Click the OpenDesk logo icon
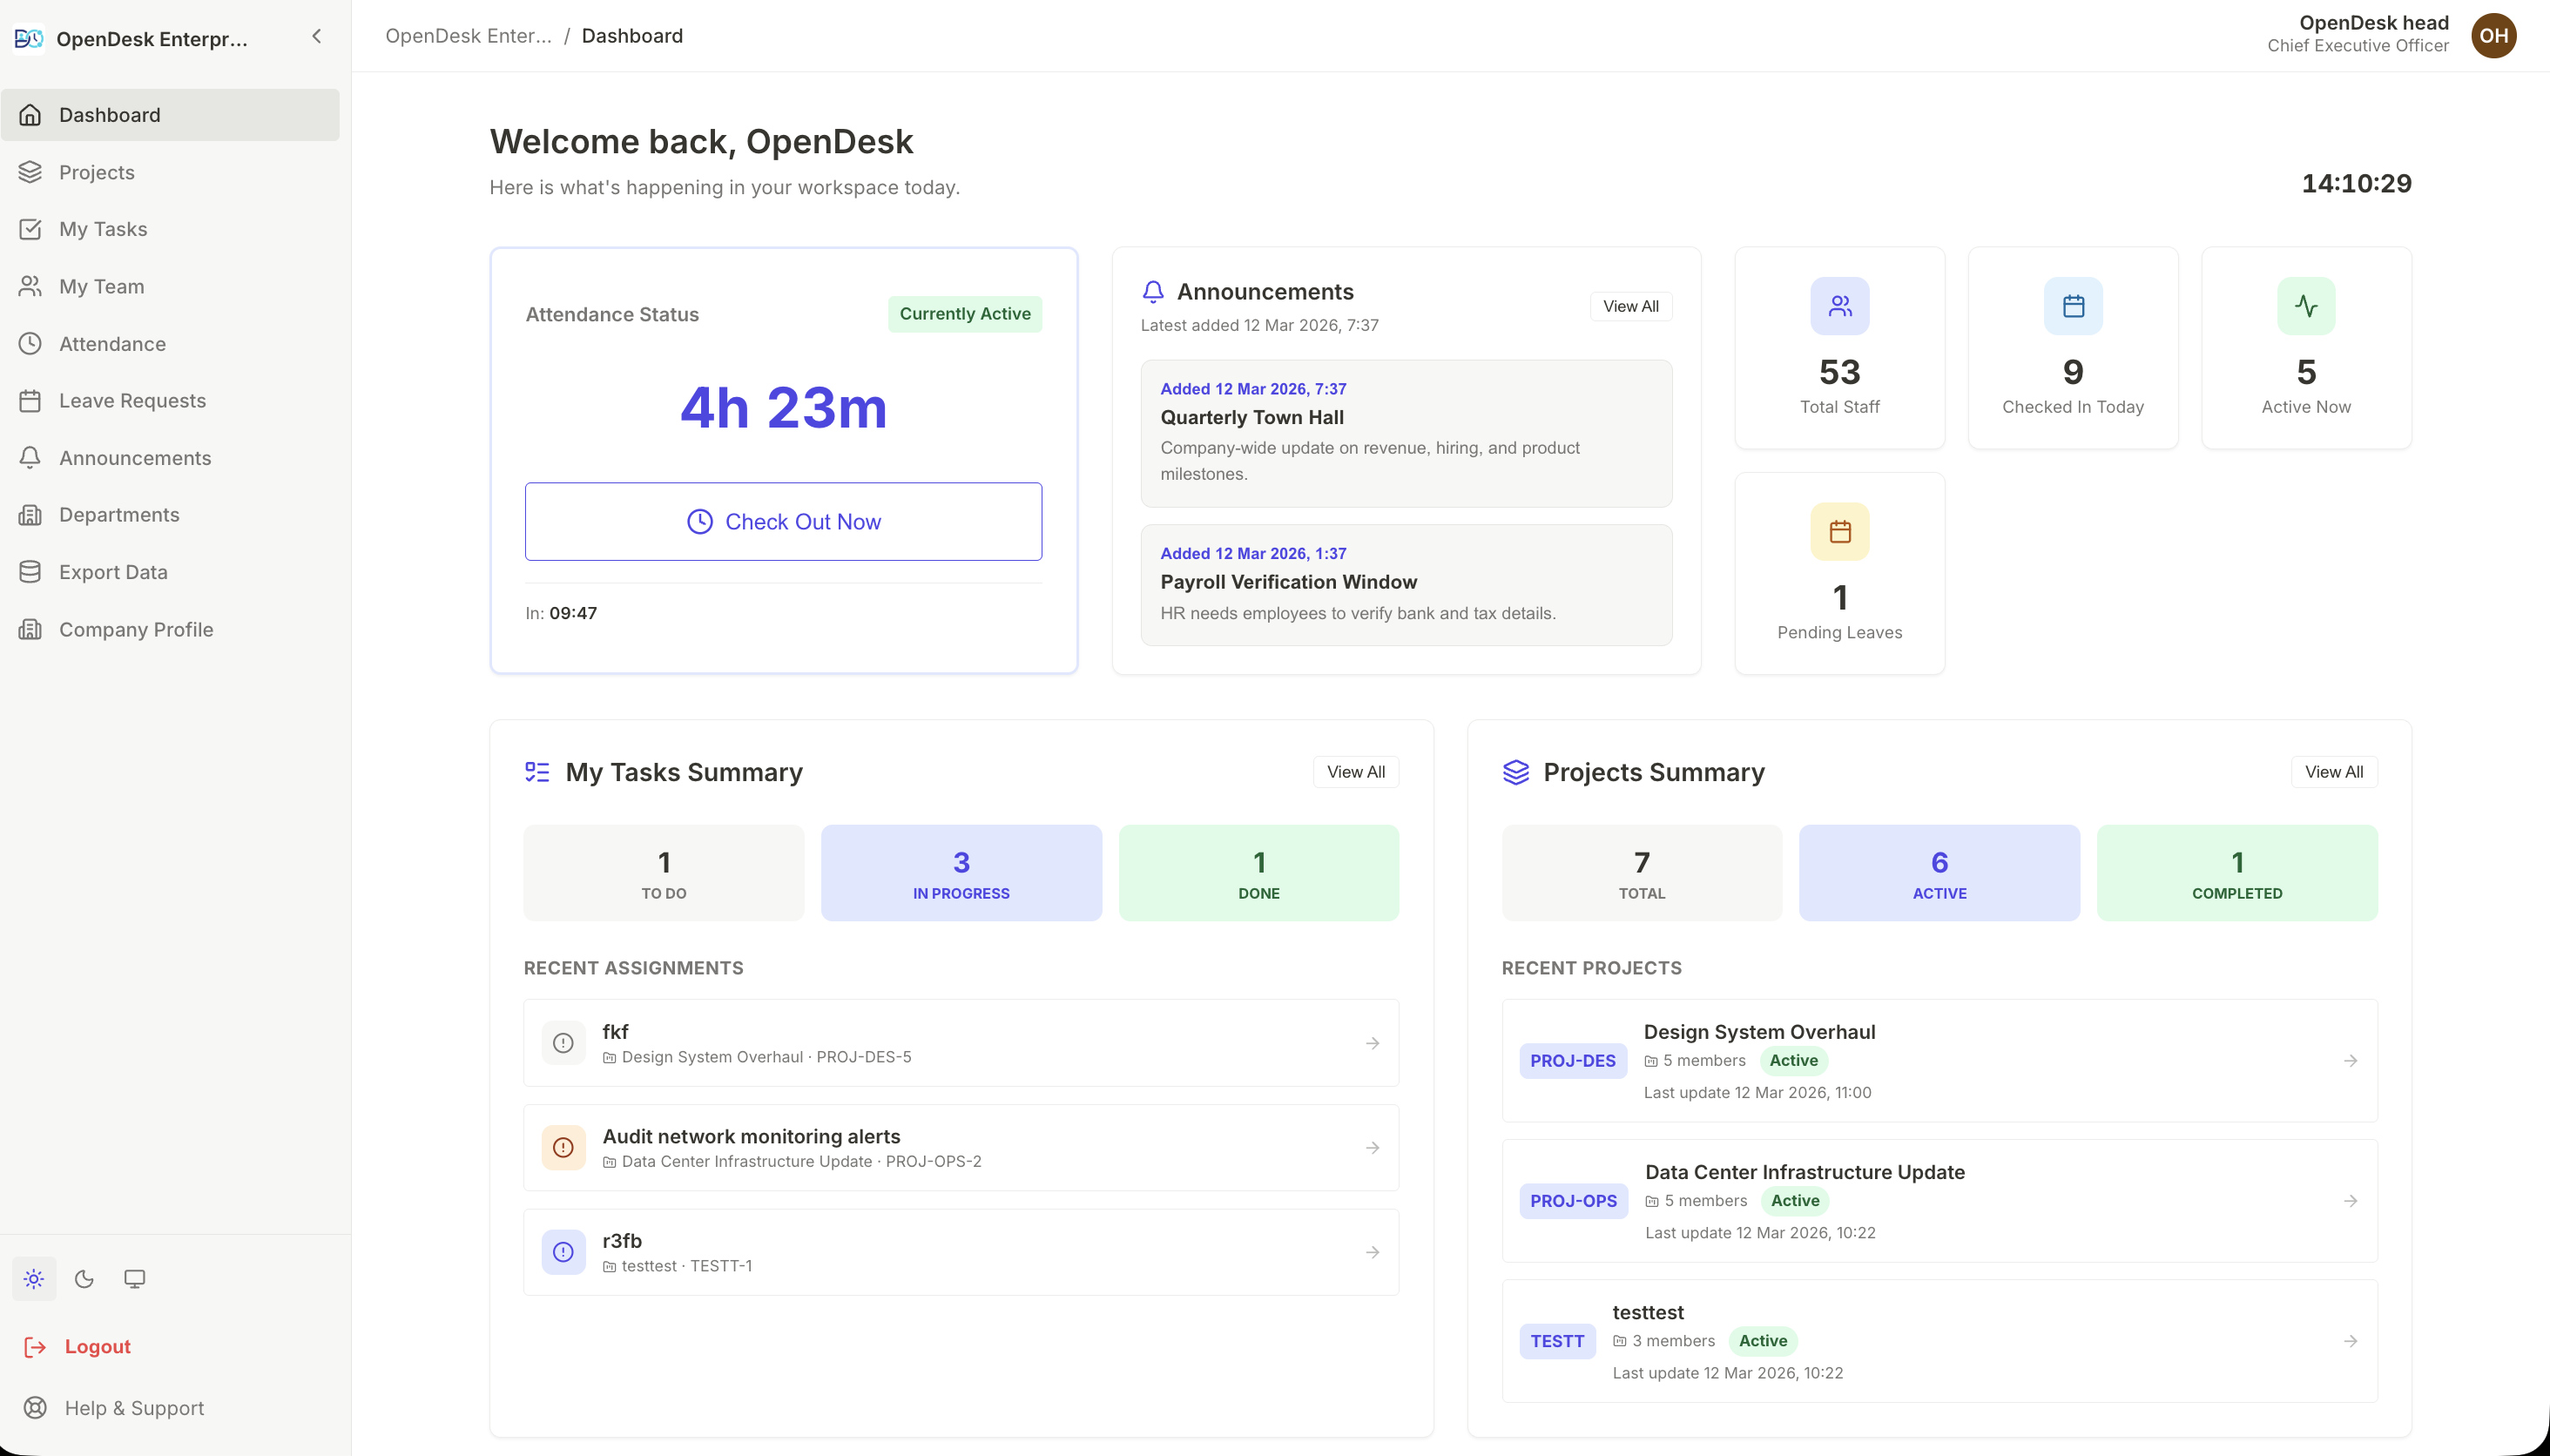 [x=29, y=38]
